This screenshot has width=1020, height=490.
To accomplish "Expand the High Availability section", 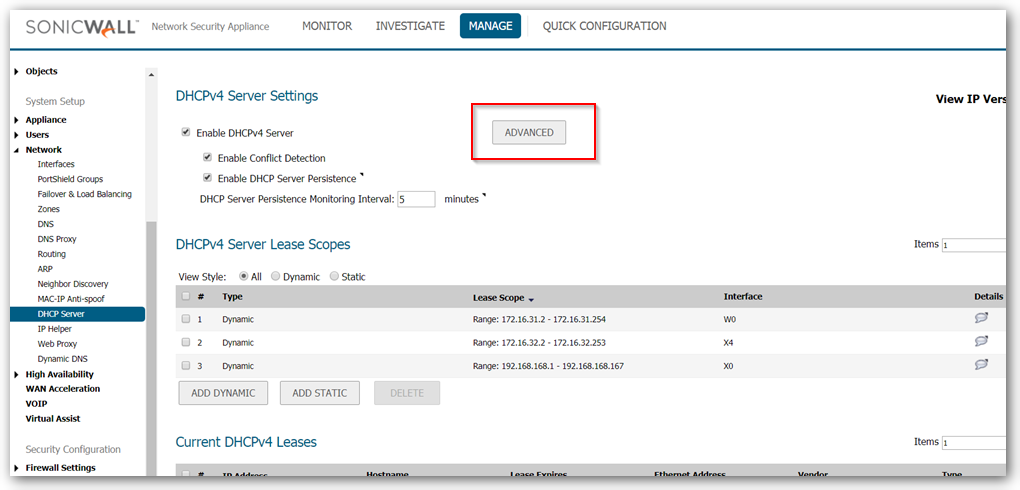I will (x=17, y=375).
